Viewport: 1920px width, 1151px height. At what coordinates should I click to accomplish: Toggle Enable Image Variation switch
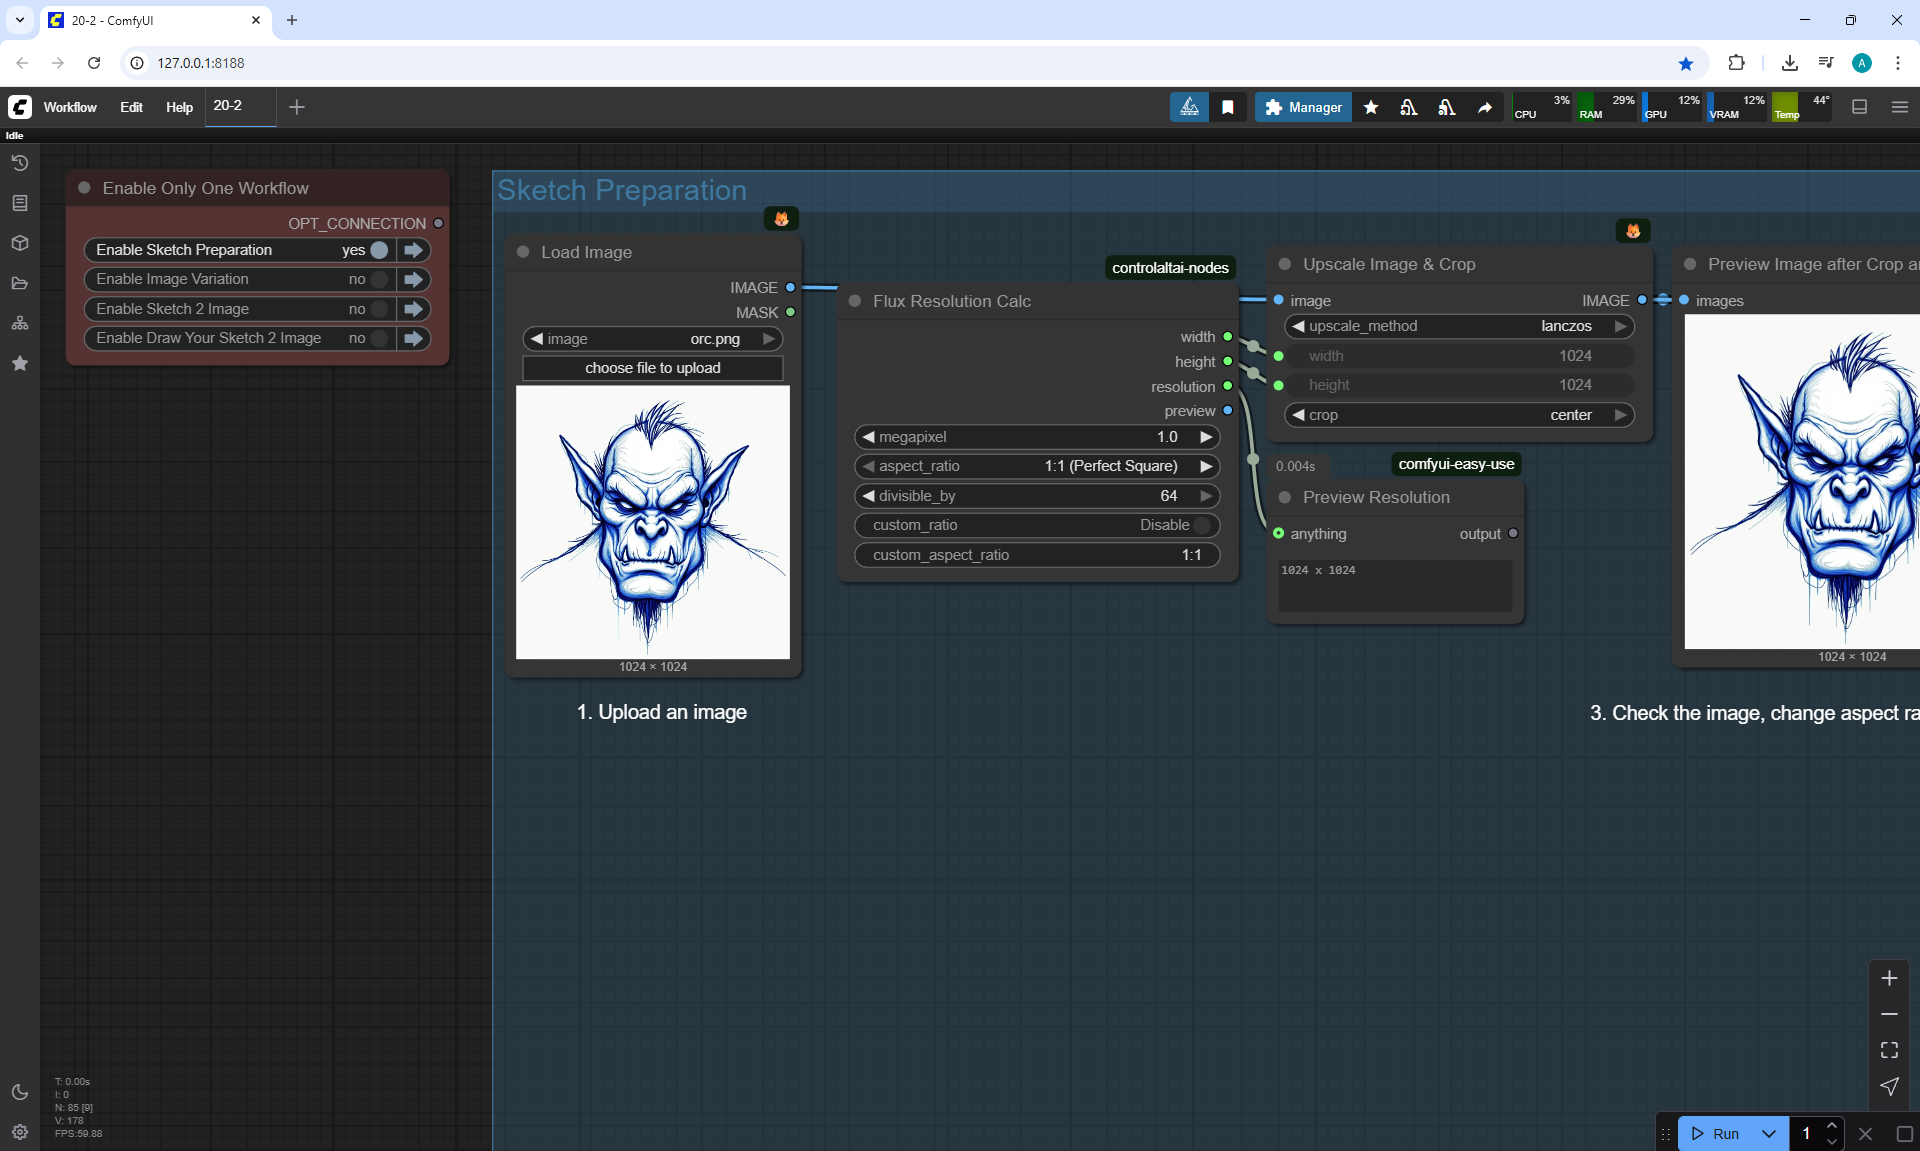point(379,279)
